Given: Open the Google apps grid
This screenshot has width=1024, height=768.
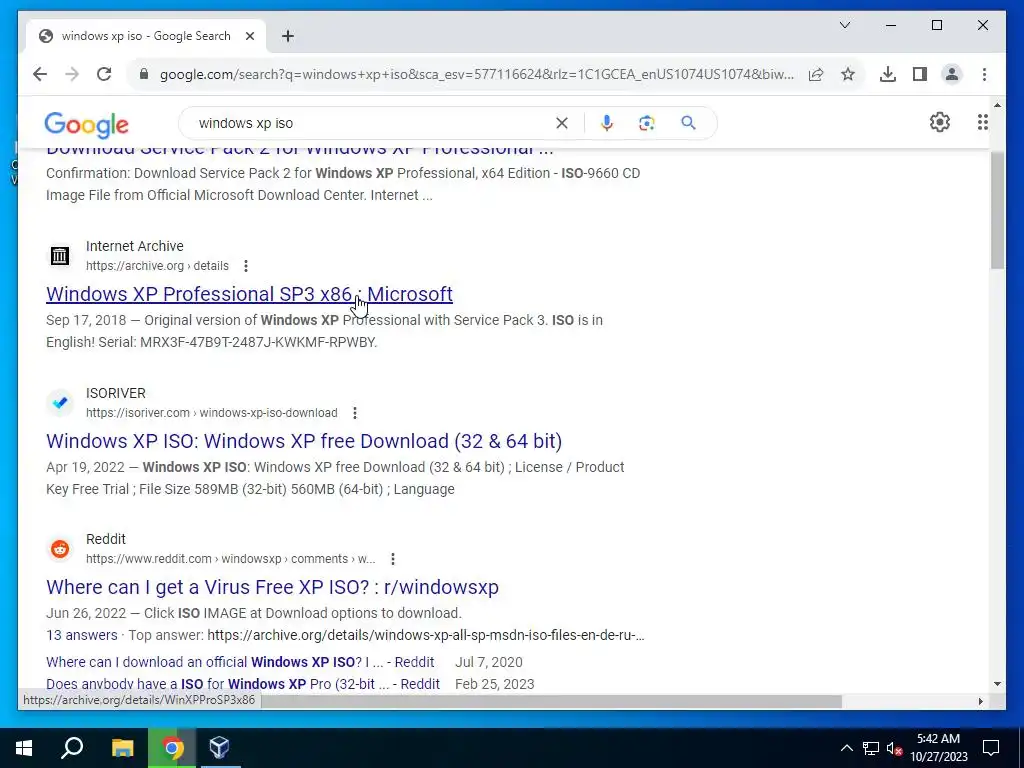Looking at the screenshot, I should click(x=982, y=122).
